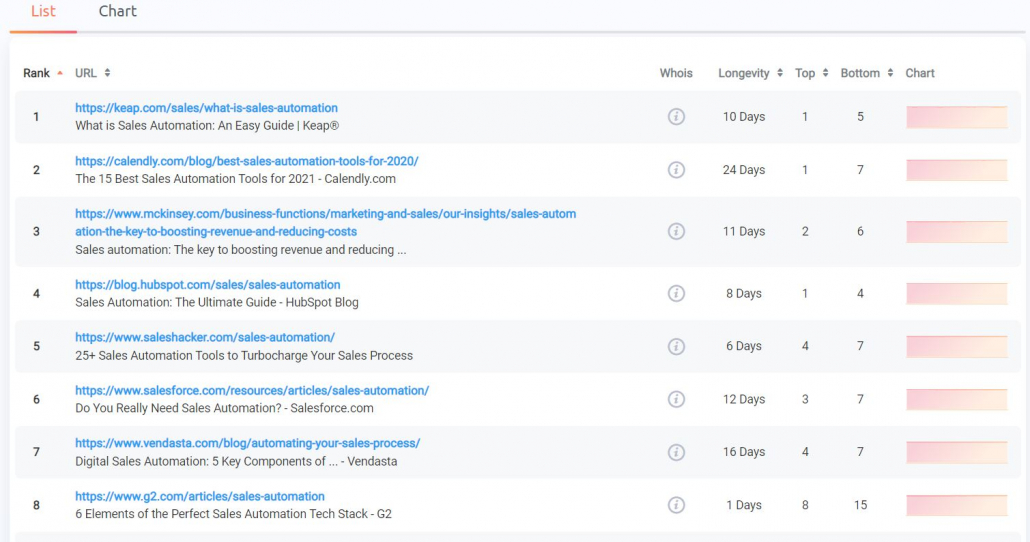Switch to the Chart tab
The width and height of the screenshot is (1030, 542).
[118, 12]
